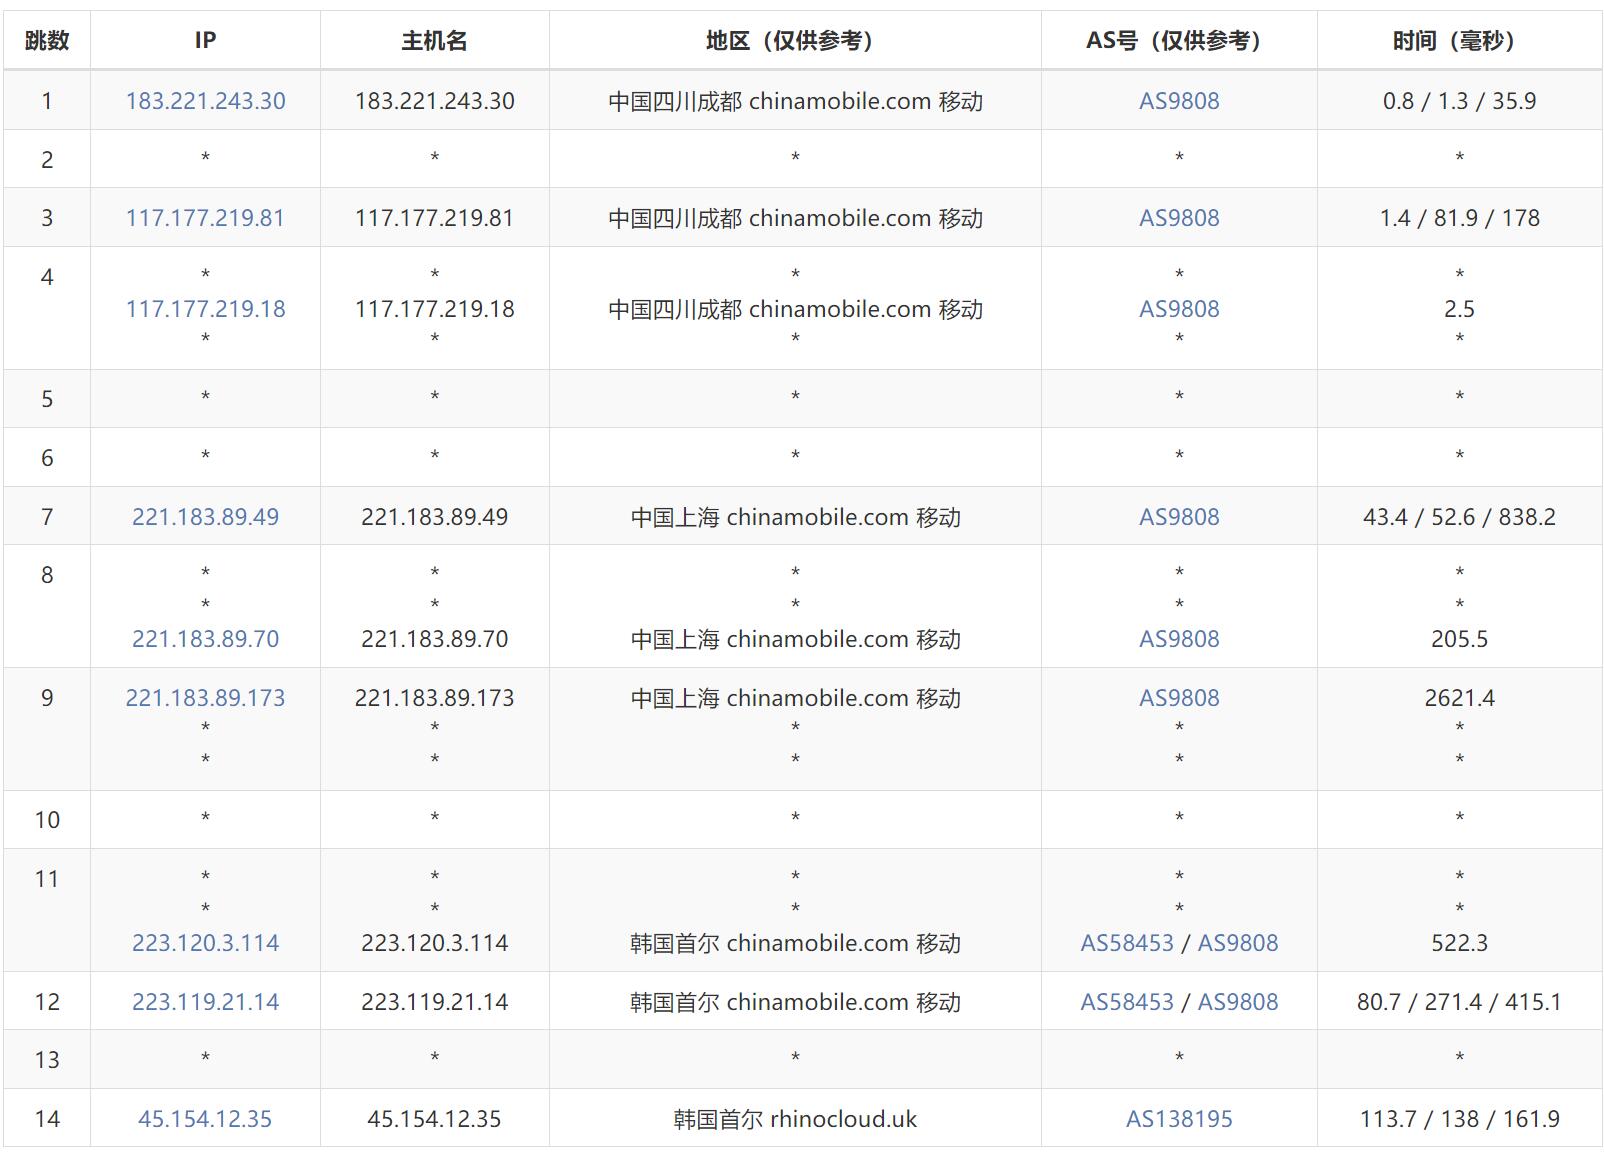The height and width of the screenshot is (1154, 1604).
Task: Select hostname text 221.183.89.70
Action: coord(435,639)
